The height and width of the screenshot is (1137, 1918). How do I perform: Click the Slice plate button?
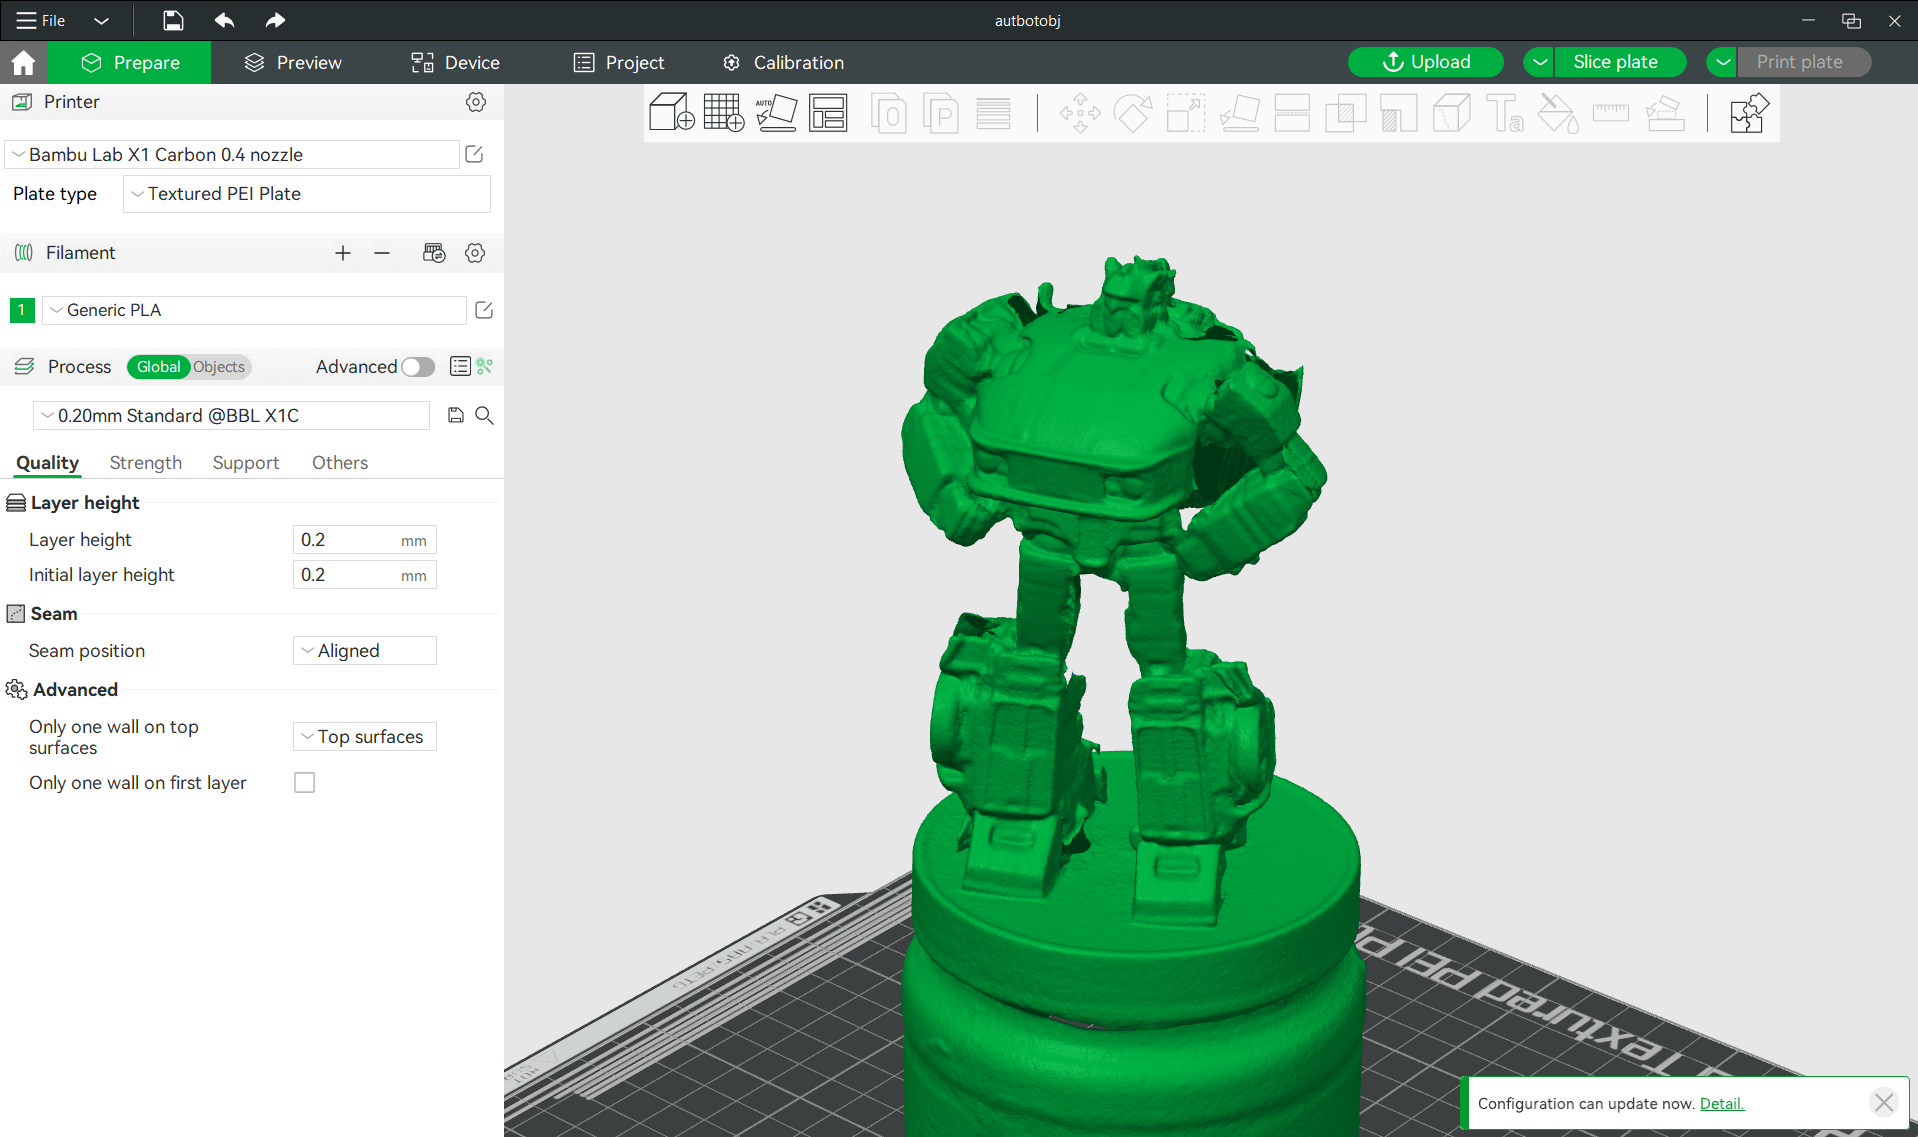[1615, 62]
